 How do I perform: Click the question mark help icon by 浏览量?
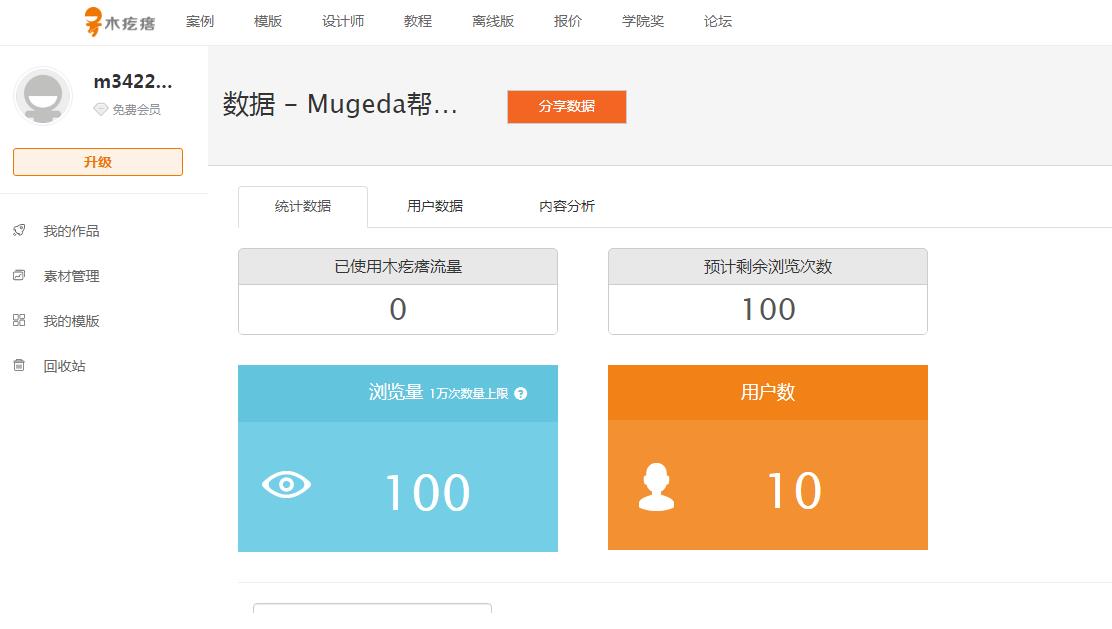(520, 394)
